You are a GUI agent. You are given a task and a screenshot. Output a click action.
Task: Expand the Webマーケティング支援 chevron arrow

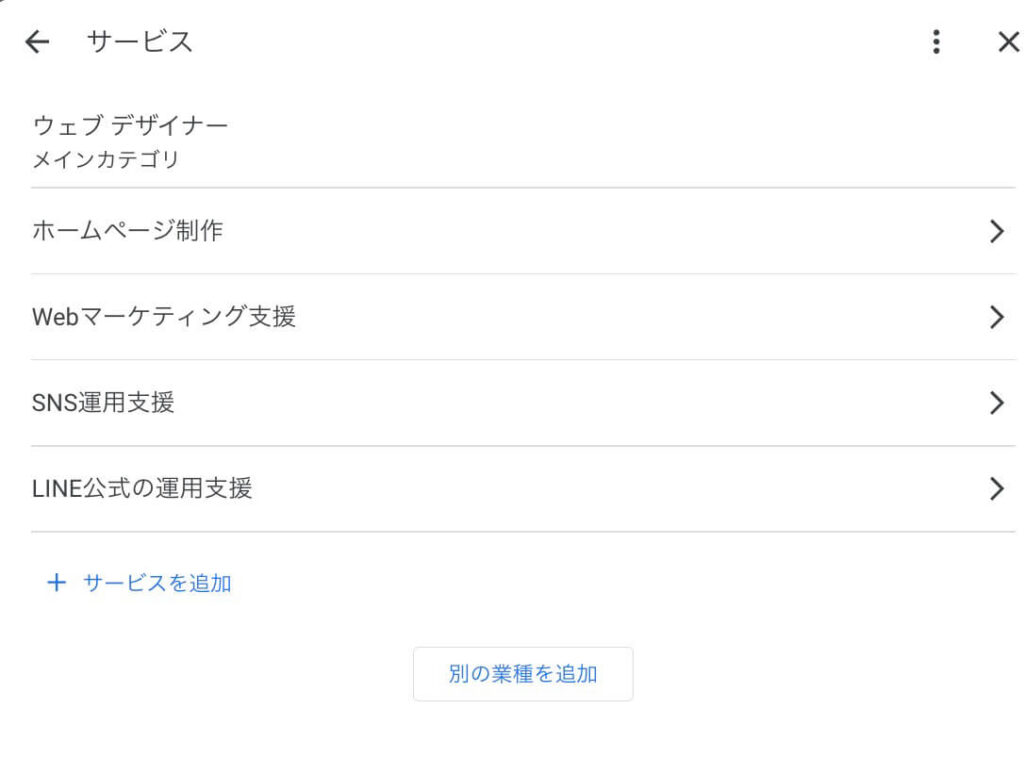click(x=996, y=318)
